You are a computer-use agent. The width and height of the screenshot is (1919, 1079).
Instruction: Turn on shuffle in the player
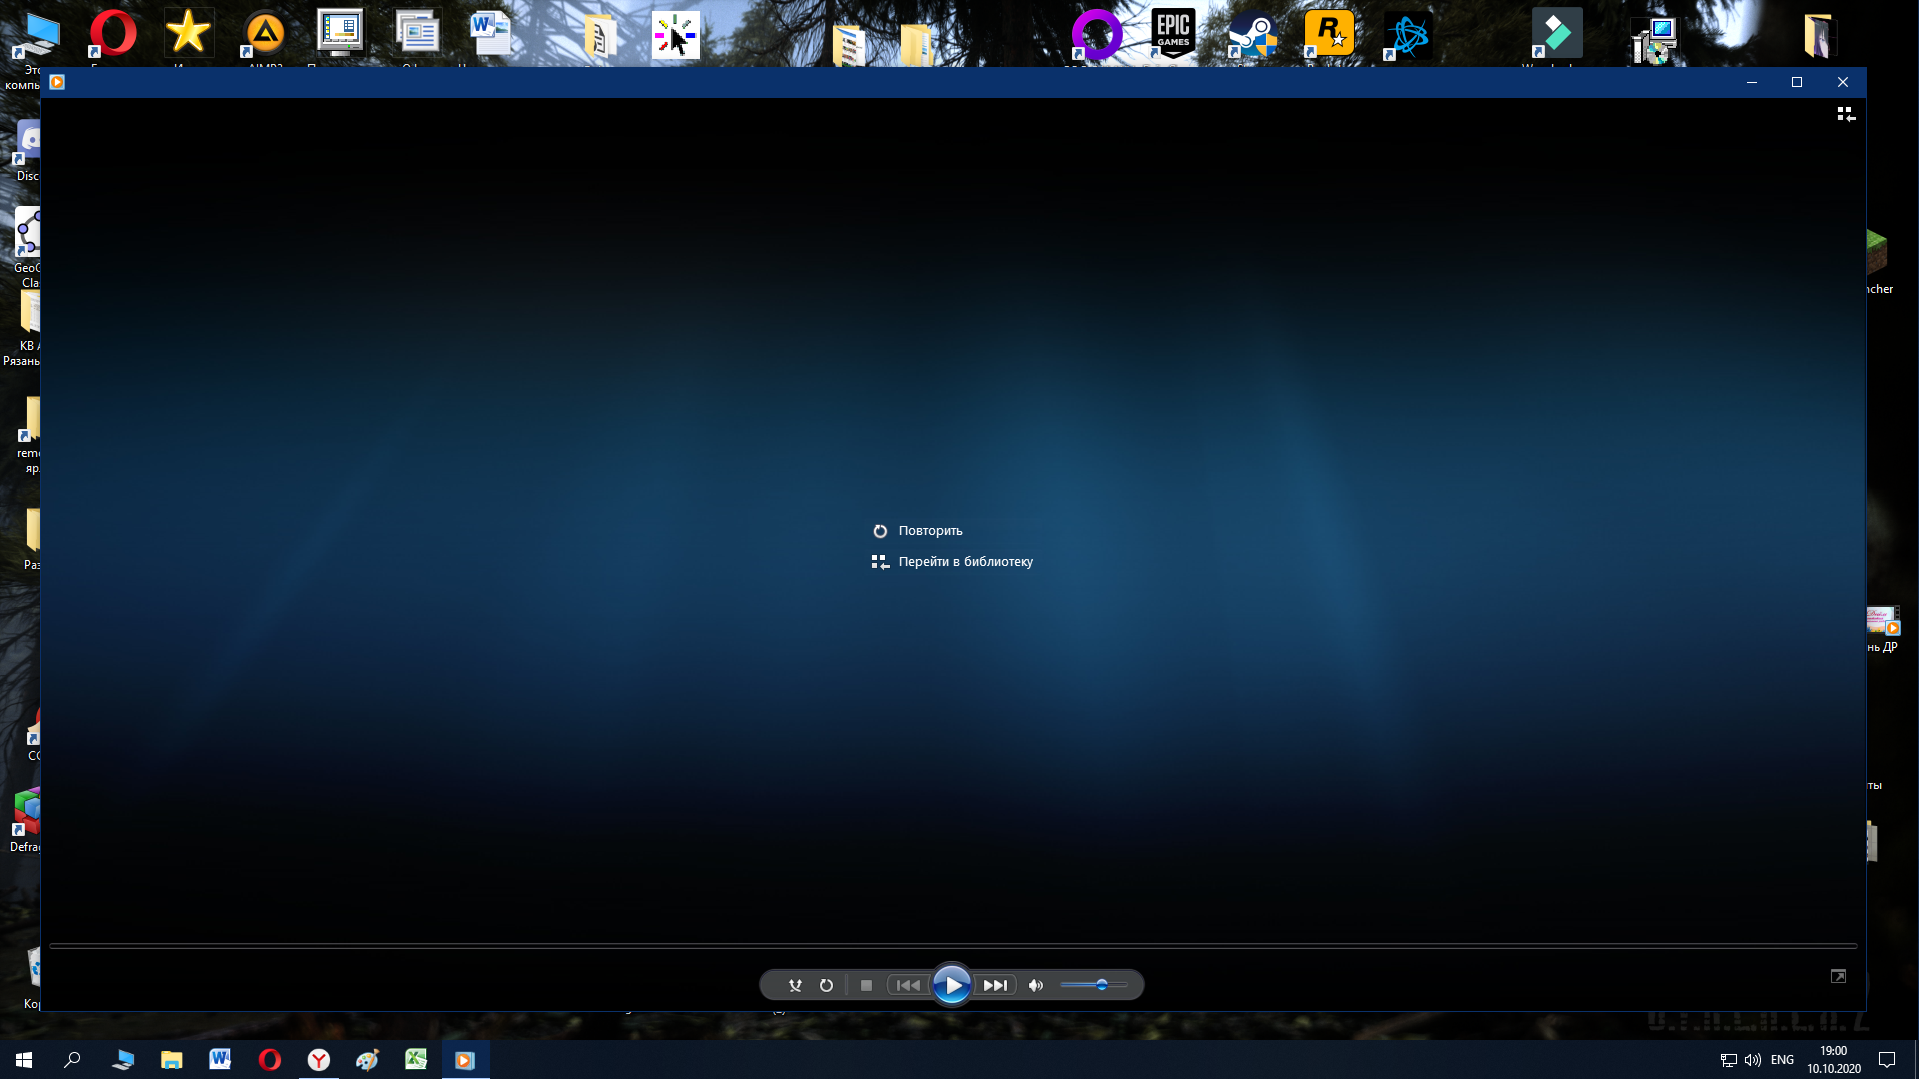point(795,985)
